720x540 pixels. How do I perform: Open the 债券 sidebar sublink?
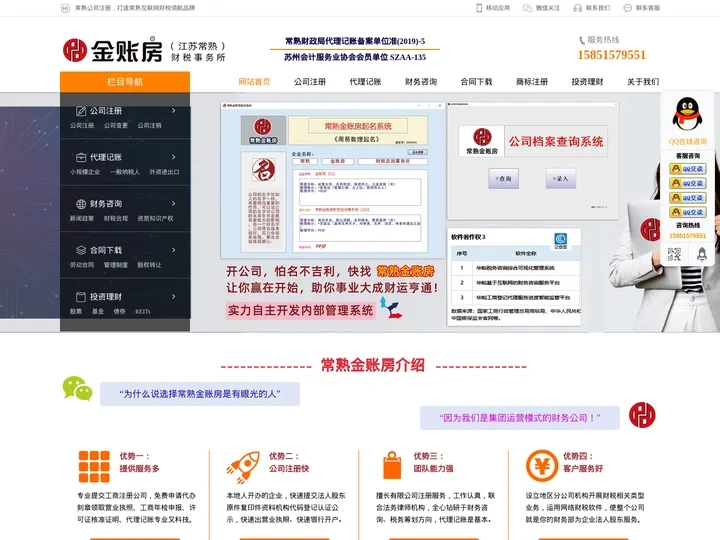(x=119, y=311)
